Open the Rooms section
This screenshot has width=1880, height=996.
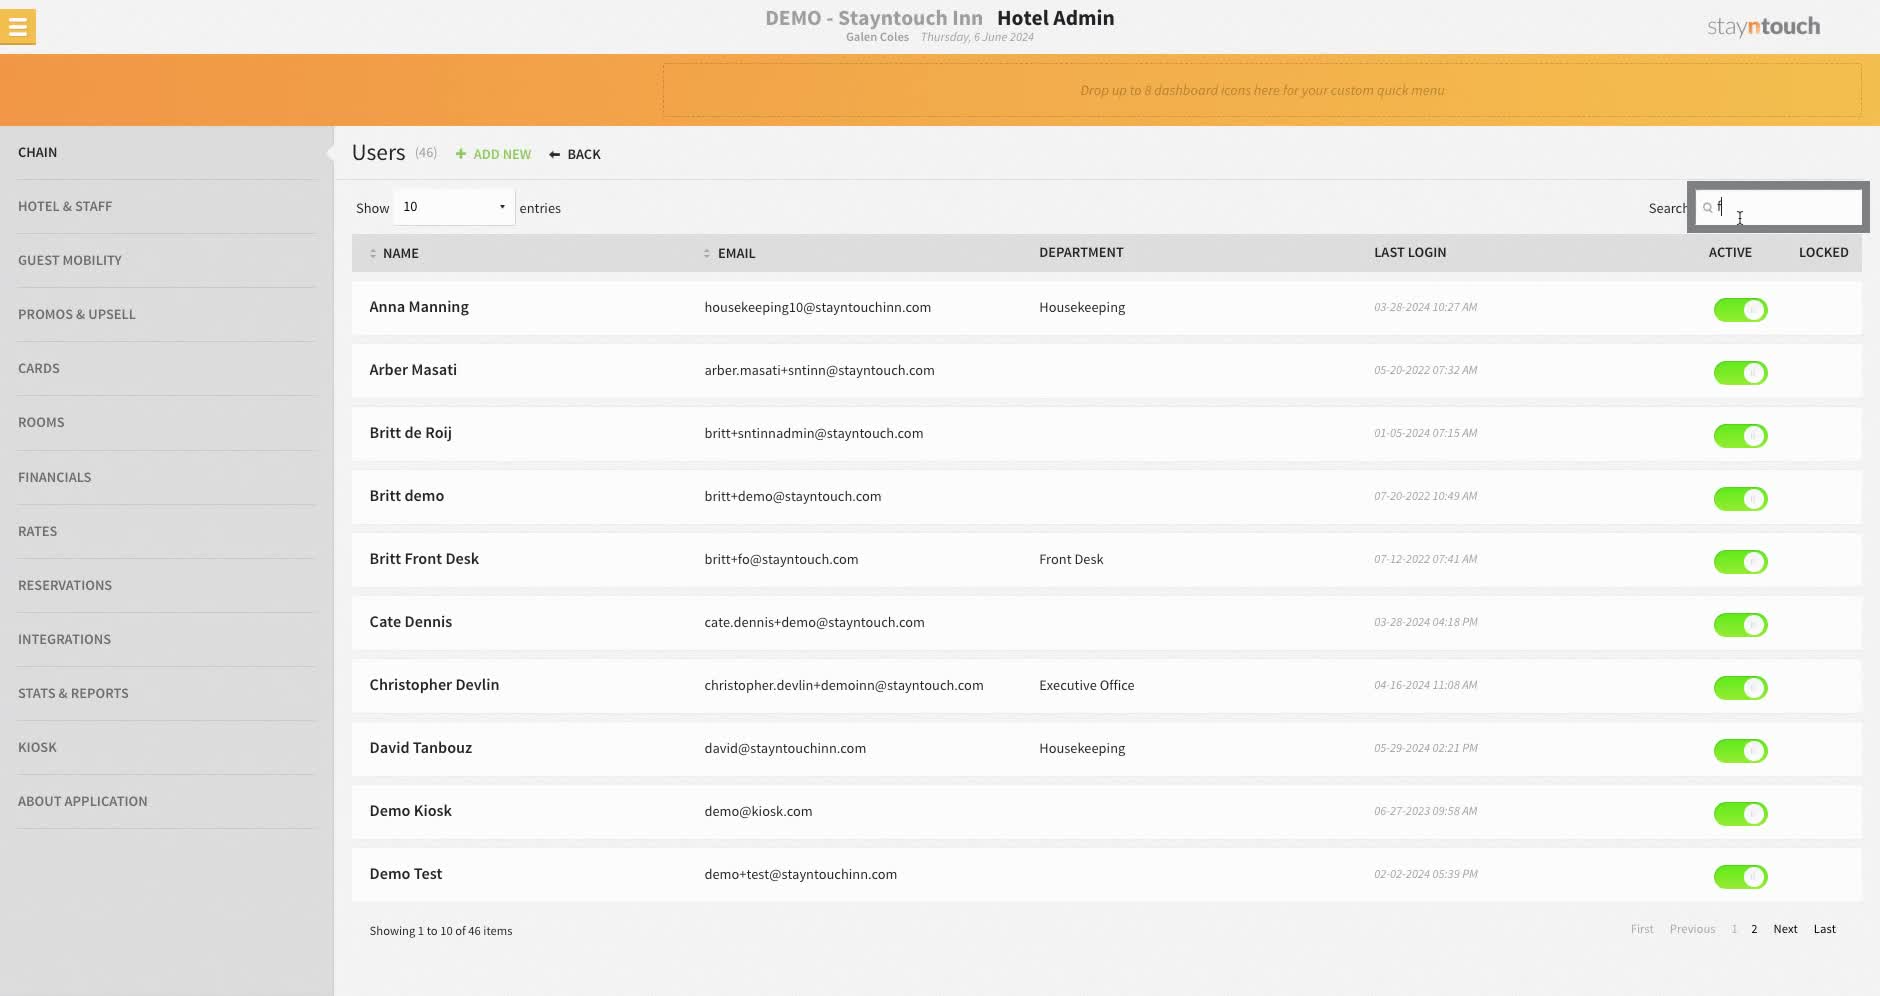[x=41, y=422]
